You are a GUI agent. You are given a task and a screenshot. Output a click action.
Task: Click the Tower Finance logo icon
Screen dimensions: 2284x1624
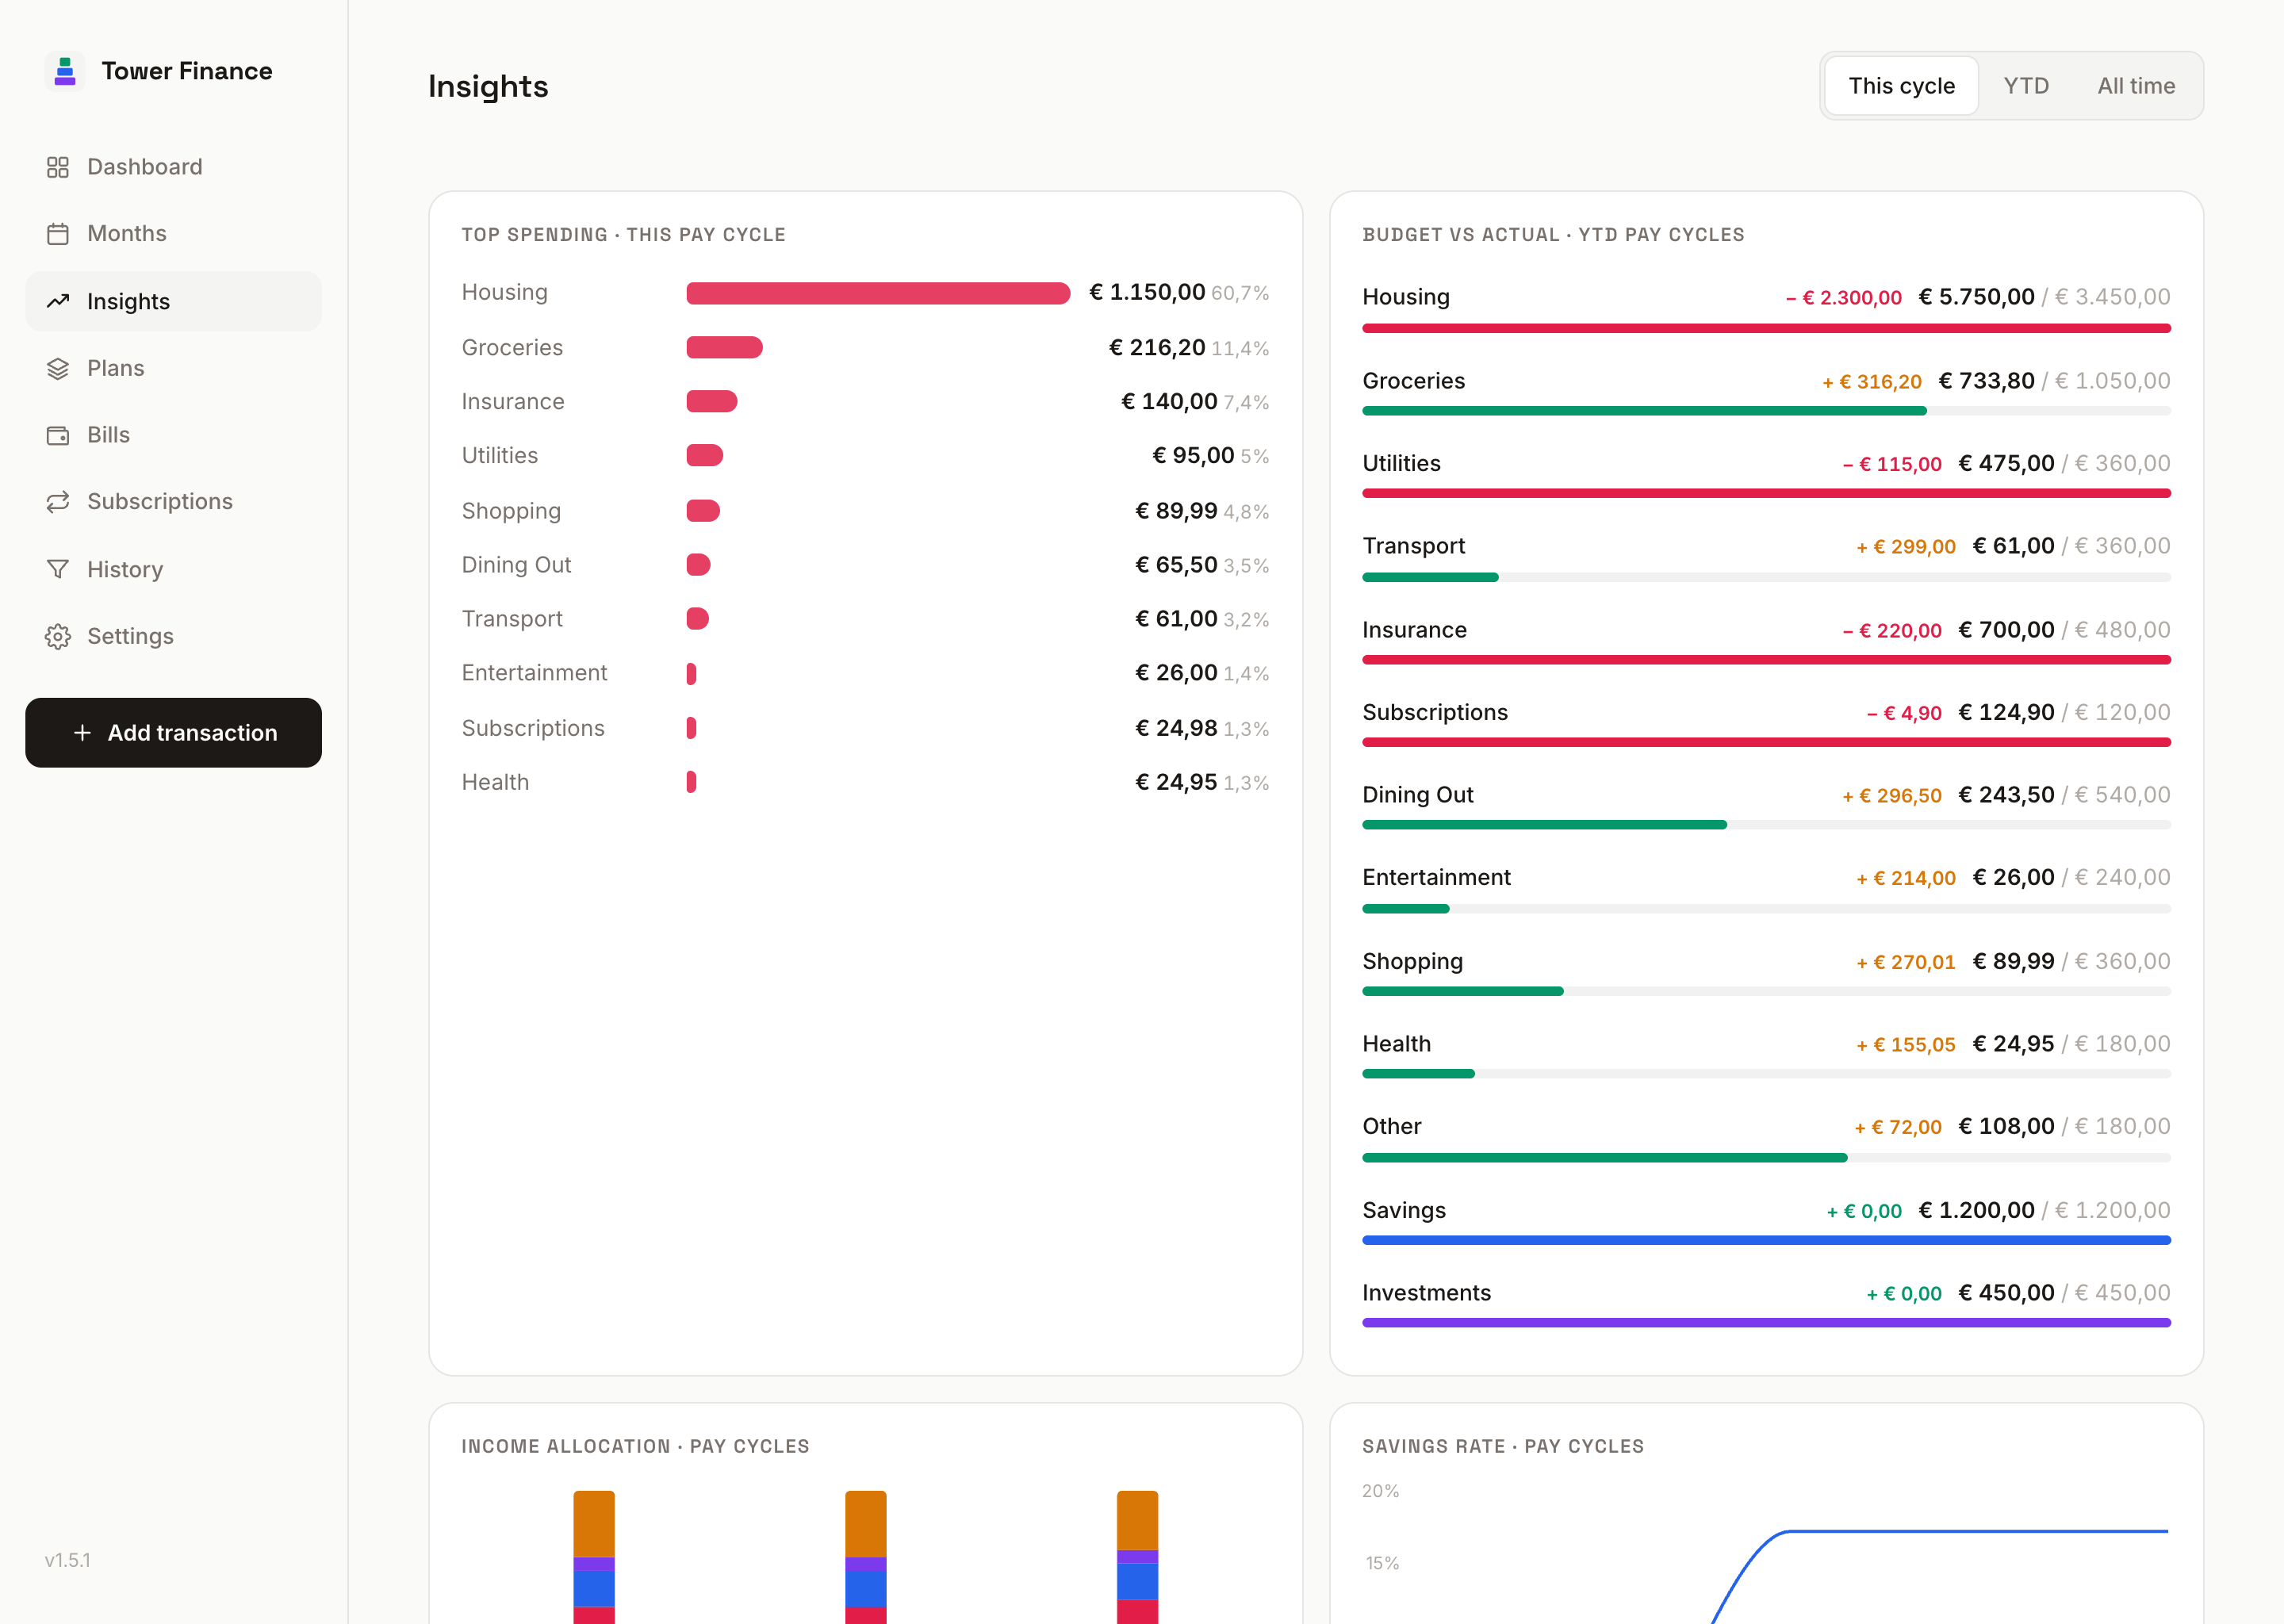[65, 71]
